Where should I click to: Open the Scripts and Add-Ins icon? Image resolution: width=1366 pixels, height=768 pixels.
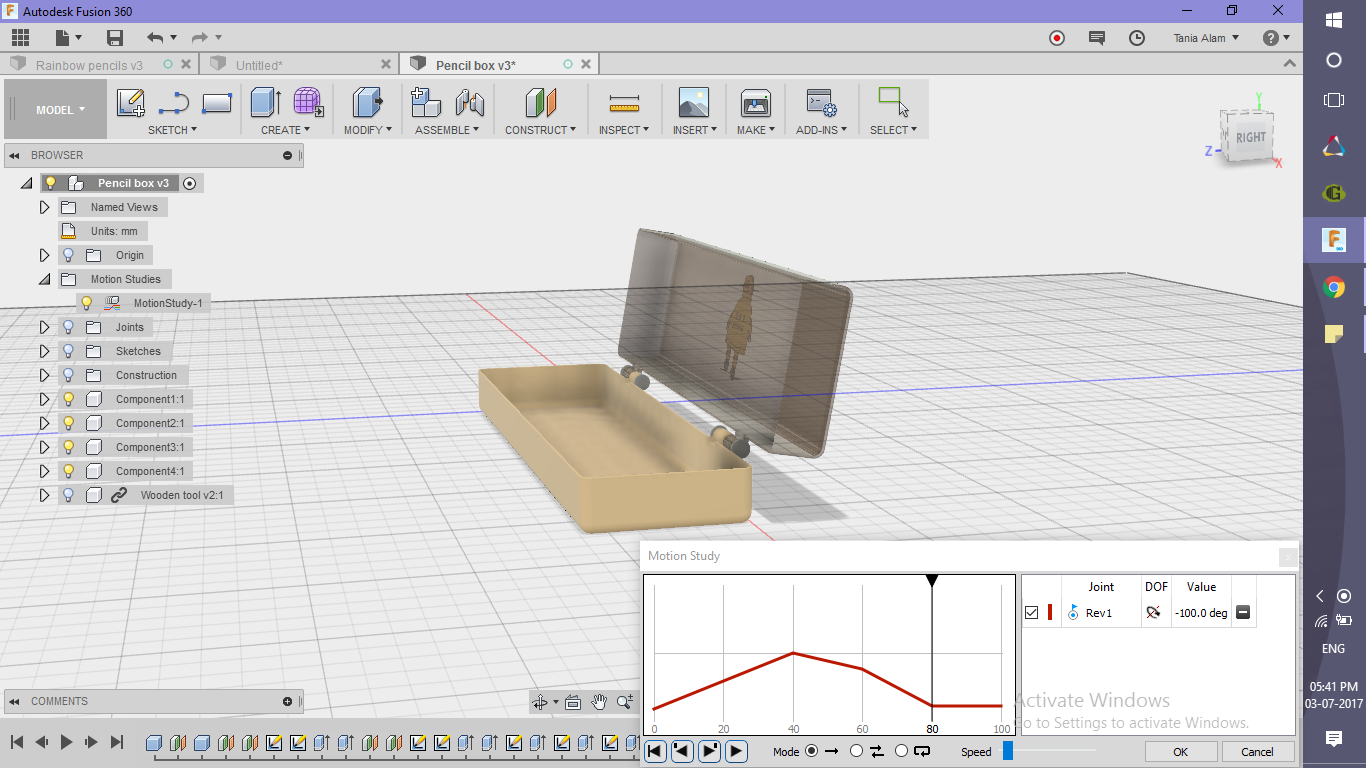click(x=821, y=103)
